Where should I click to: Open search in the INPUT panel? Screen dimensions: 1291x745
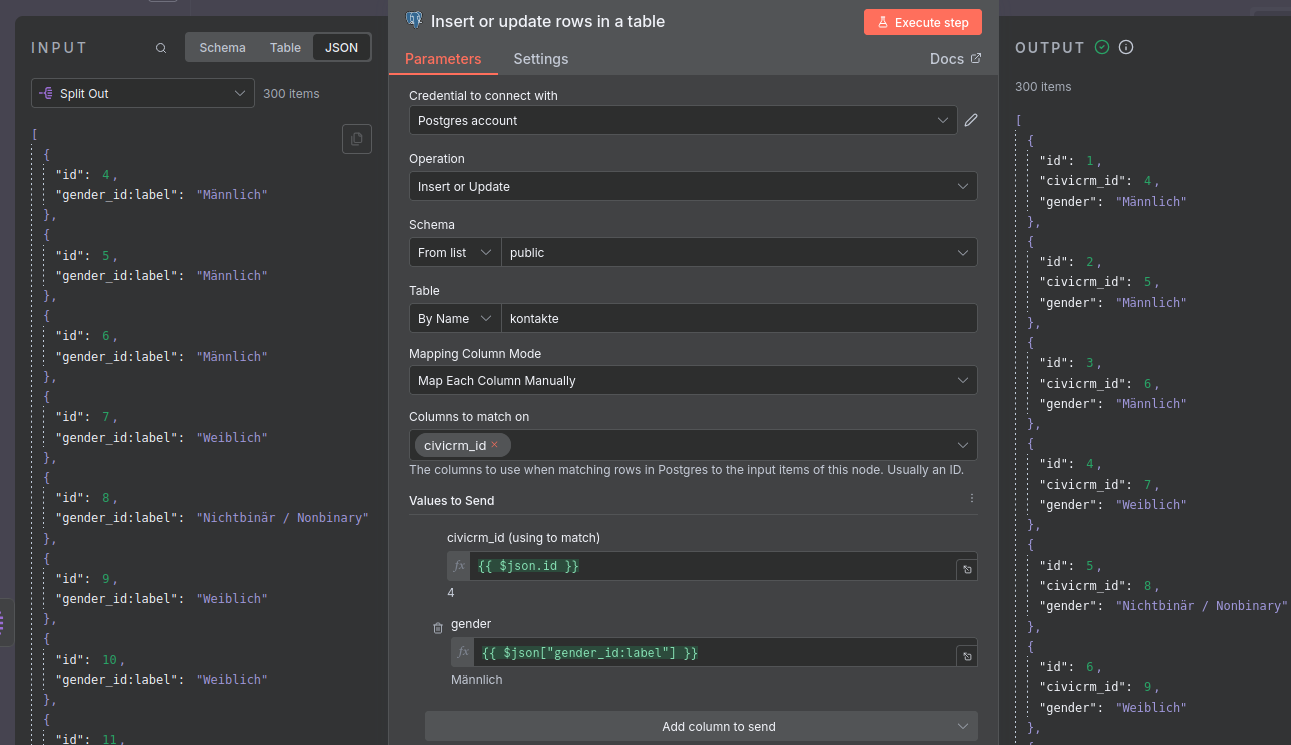[x=160, y=47]
